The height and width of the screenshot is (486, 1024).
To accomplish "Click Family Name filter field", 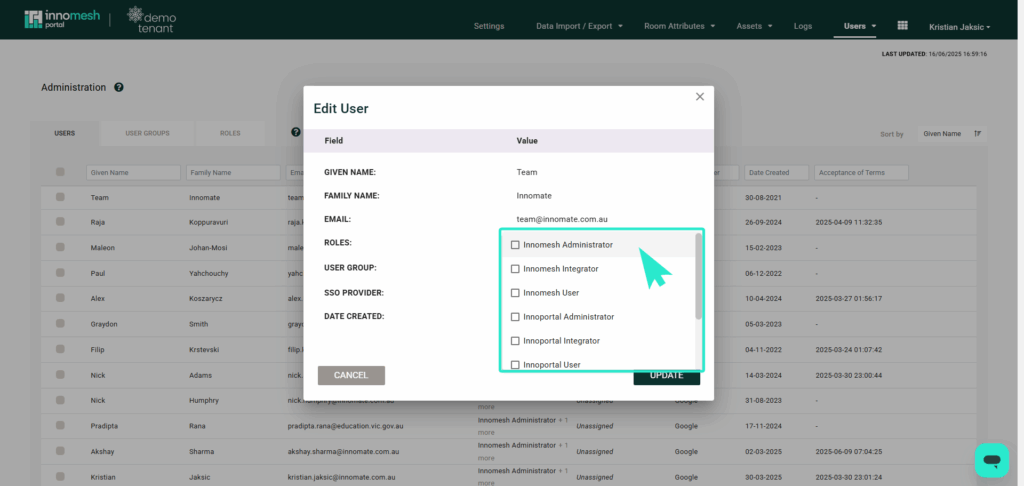I will pyautogui.click(x=233, y=172).
